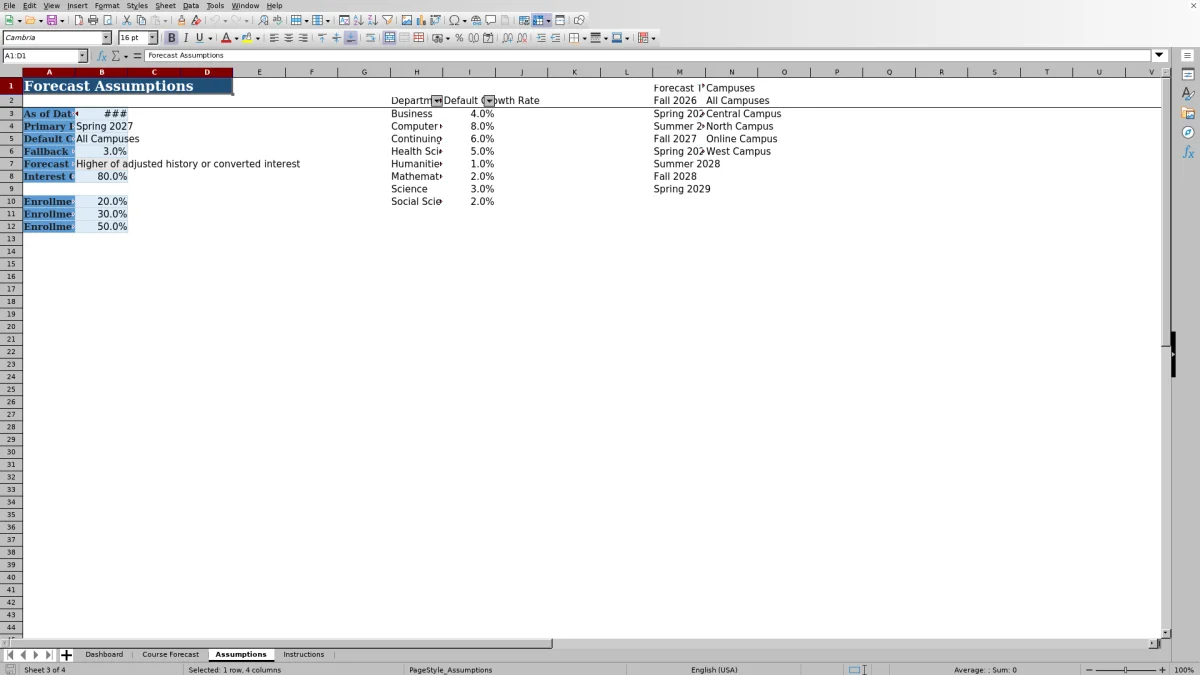Click the Format as Percent icon
Screen dimensions: 1200x675
tap(459, 38)
